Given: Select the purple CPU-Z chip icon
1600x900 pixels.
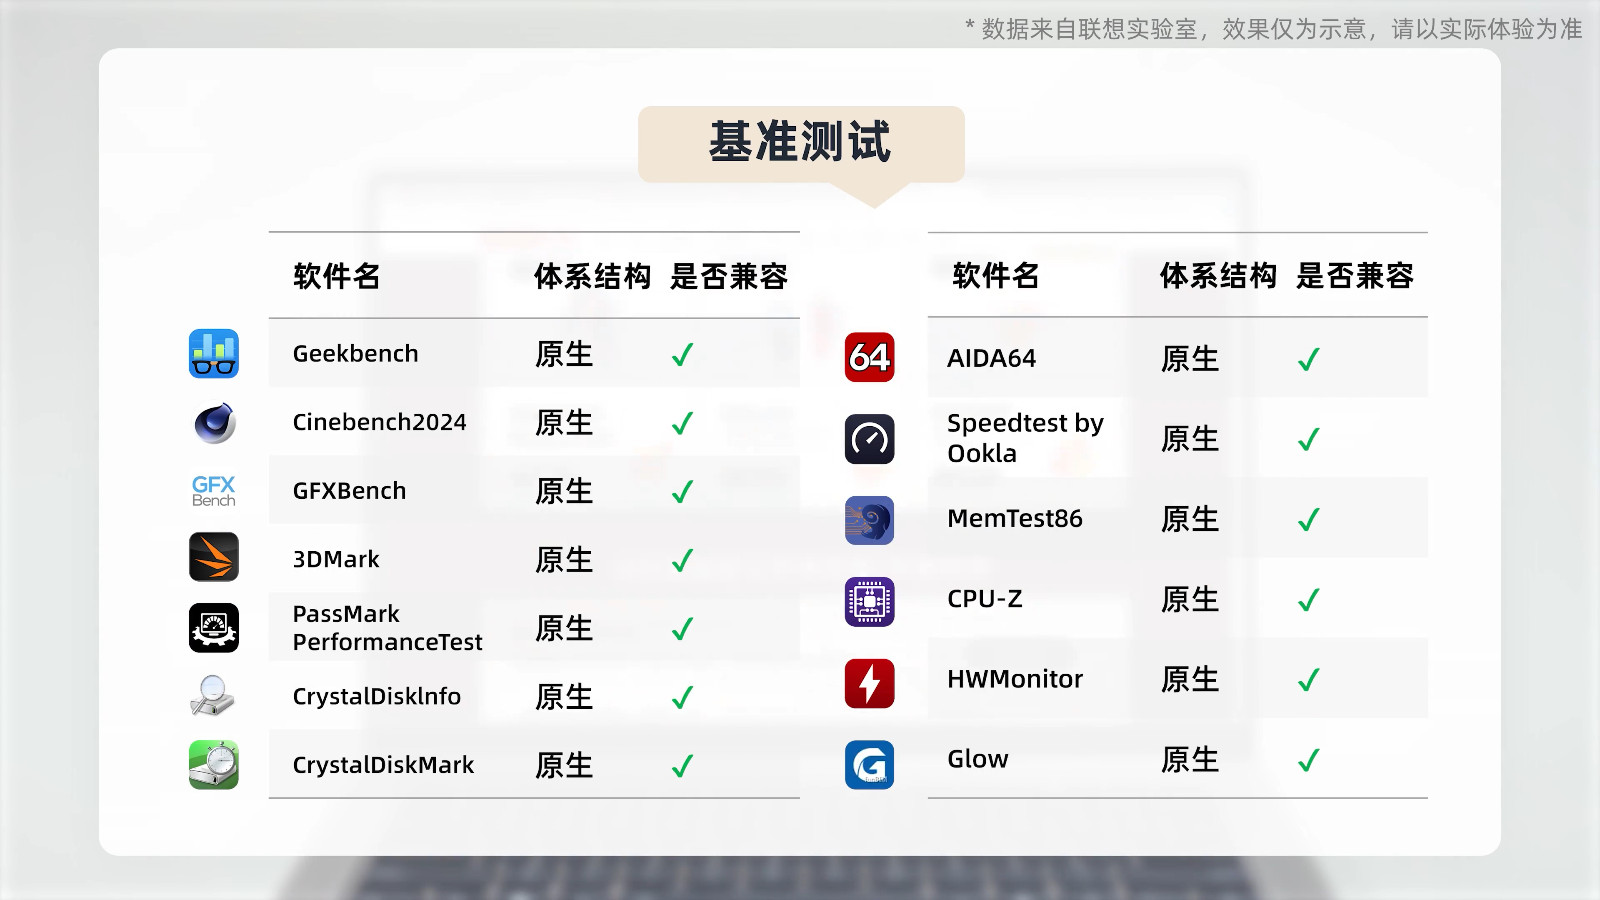Looking at the screenshot, I should click(x=870, y=601).
